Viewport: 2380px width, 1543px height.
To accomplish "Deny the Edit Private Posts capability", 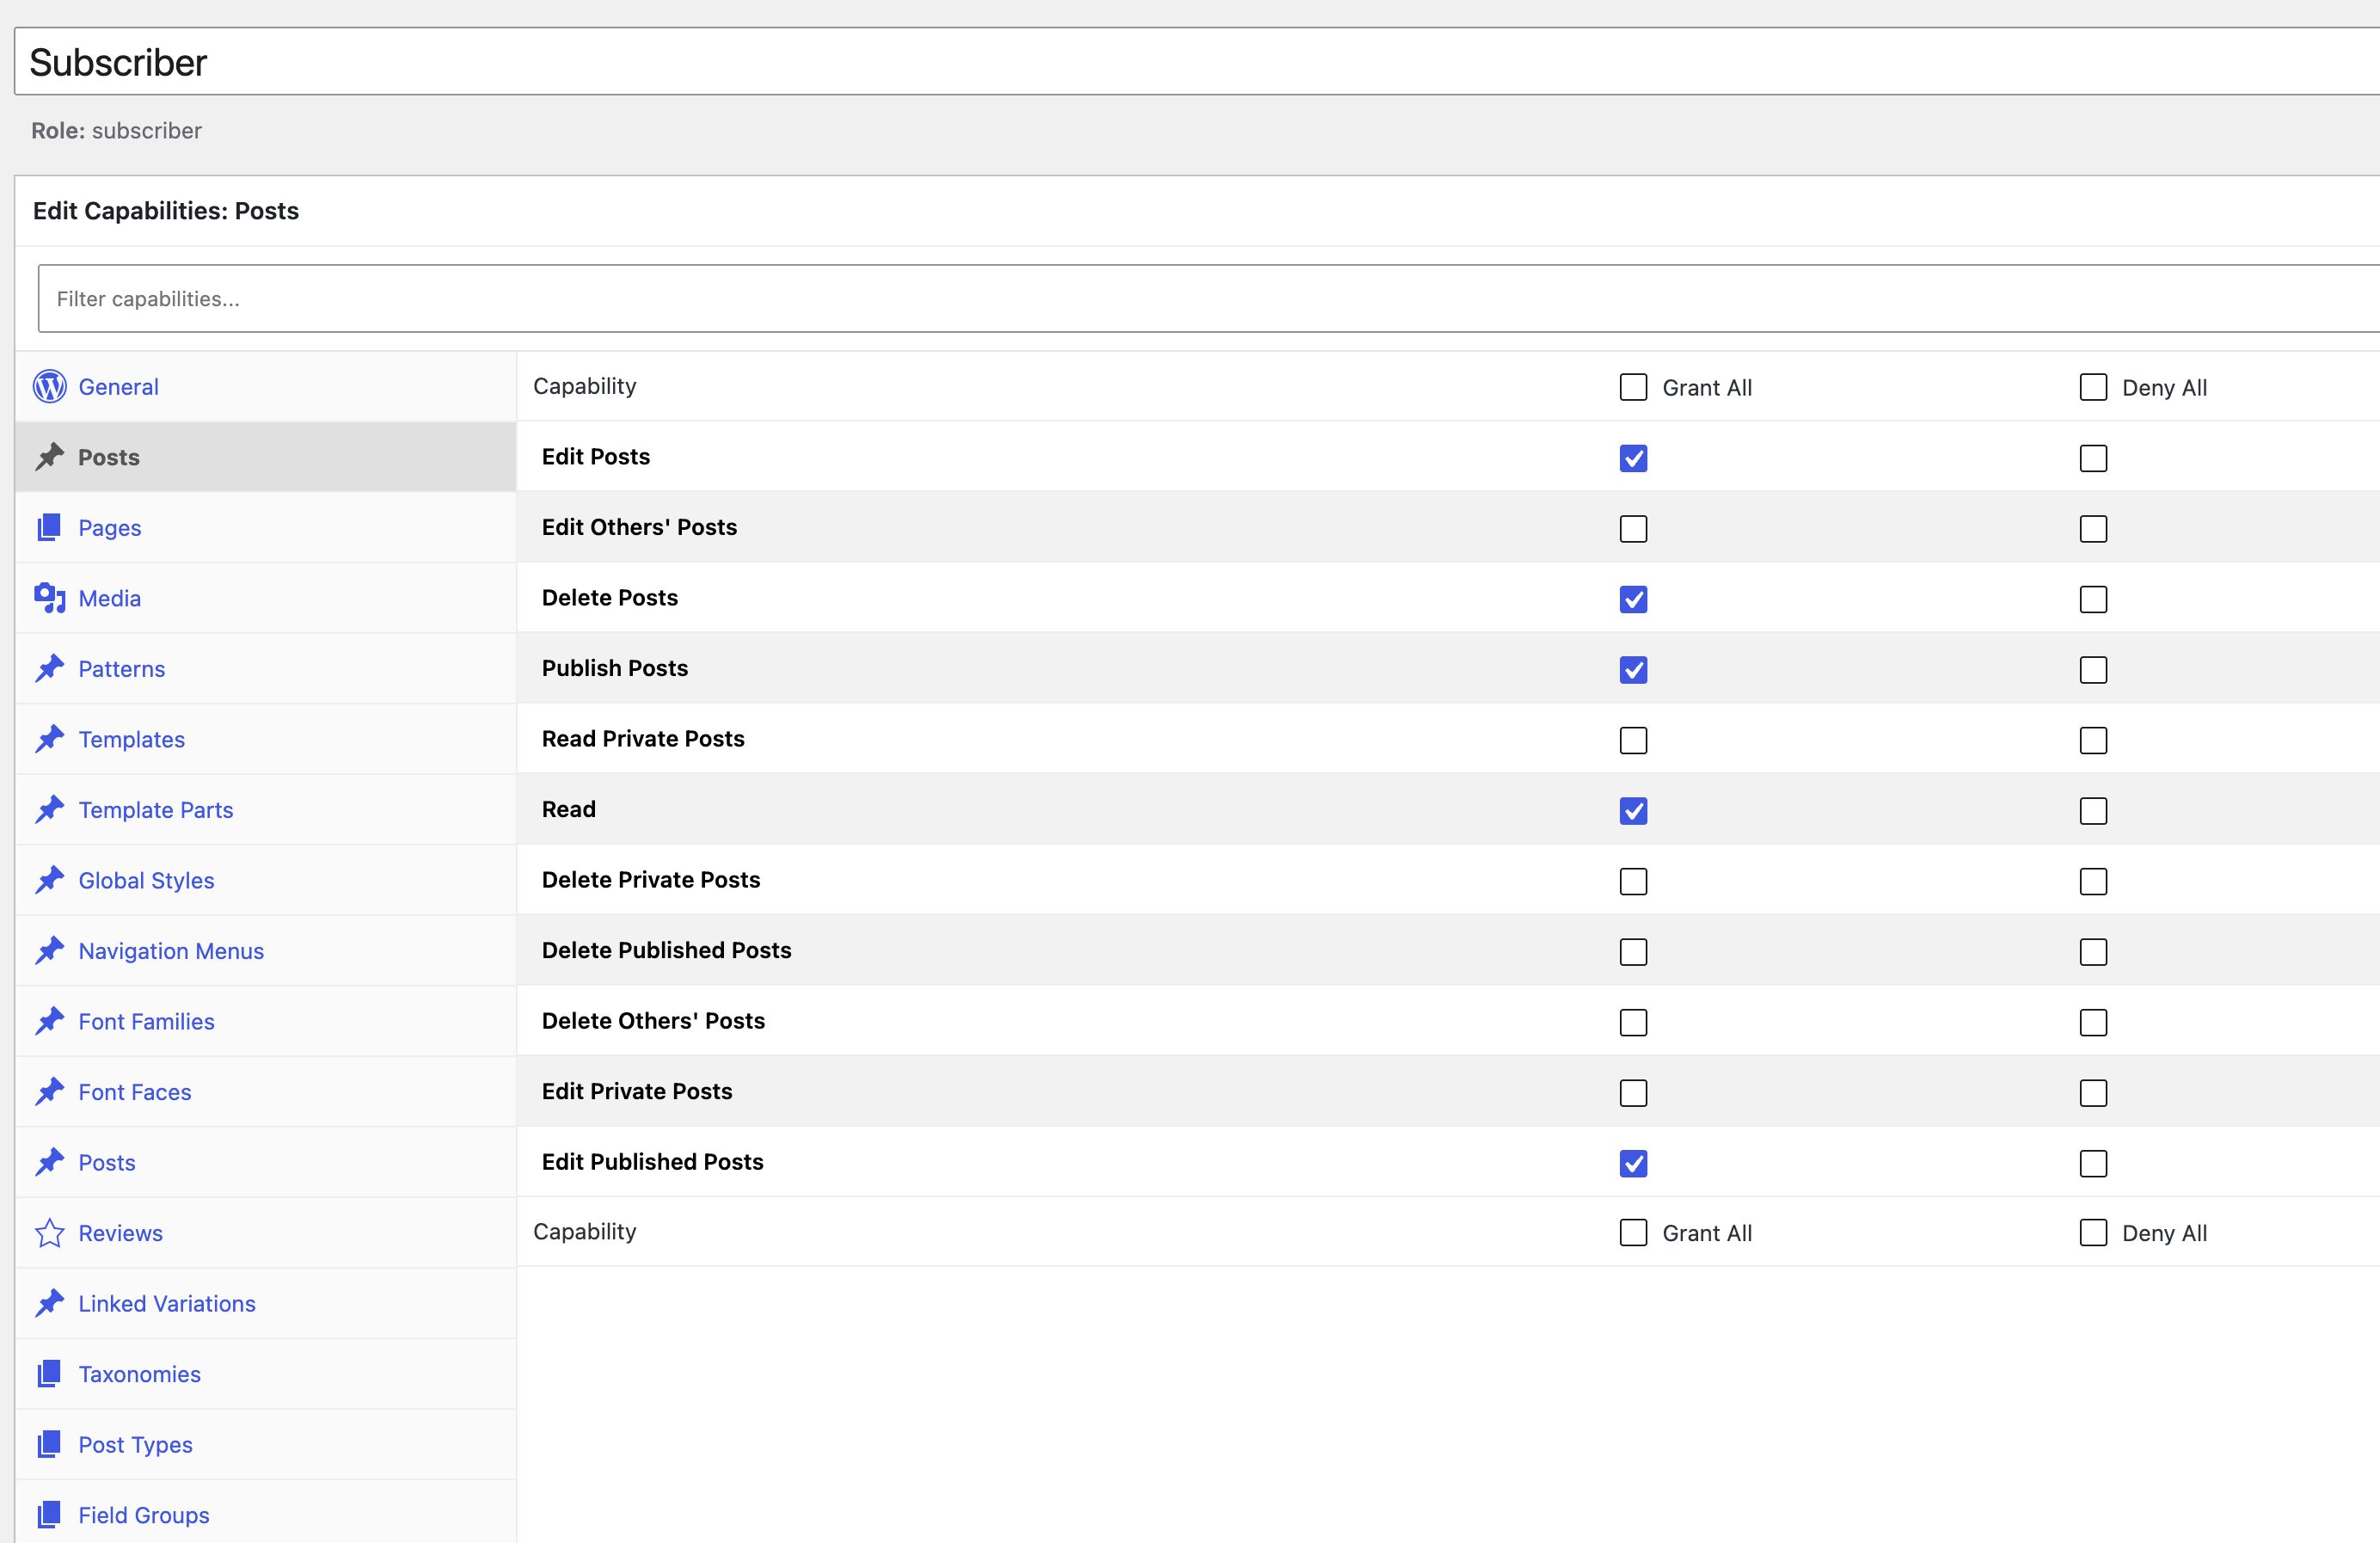I will pyautogui.click(x=2093, y=1092).
